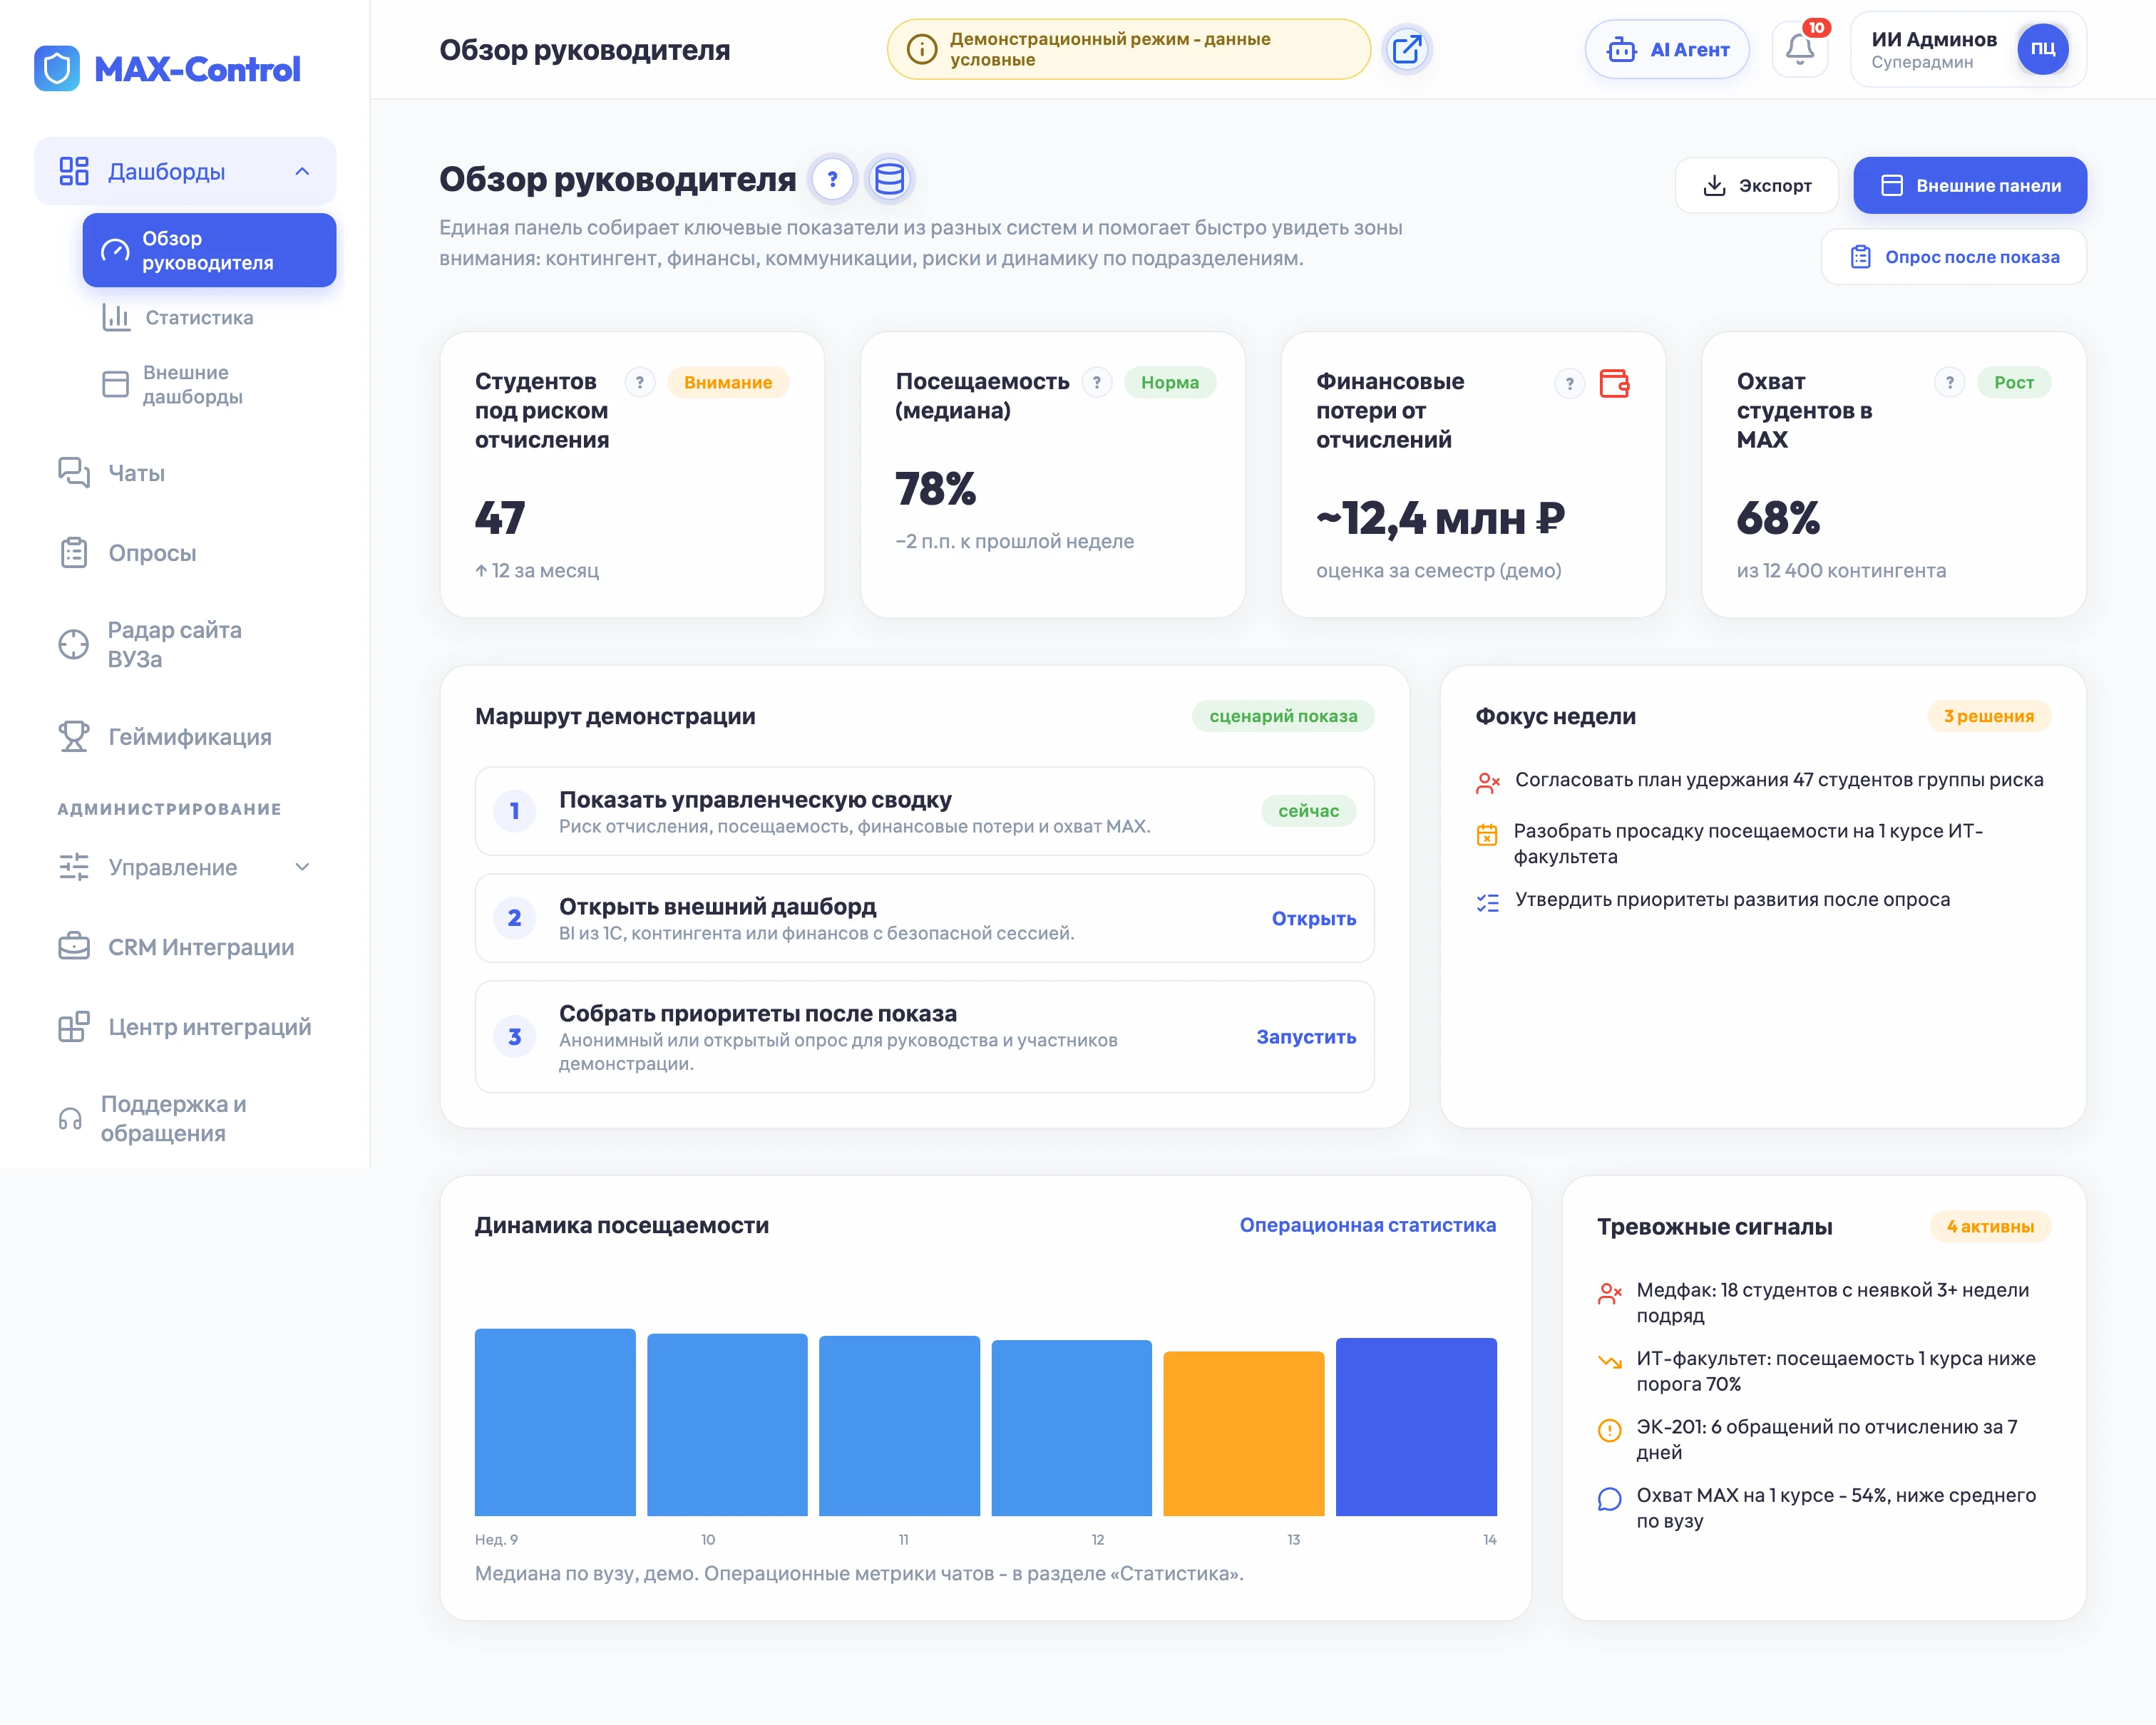Open Геймификация in the sidebar
Viewport: 2156px width, 1725px height.
pos(185,737)
